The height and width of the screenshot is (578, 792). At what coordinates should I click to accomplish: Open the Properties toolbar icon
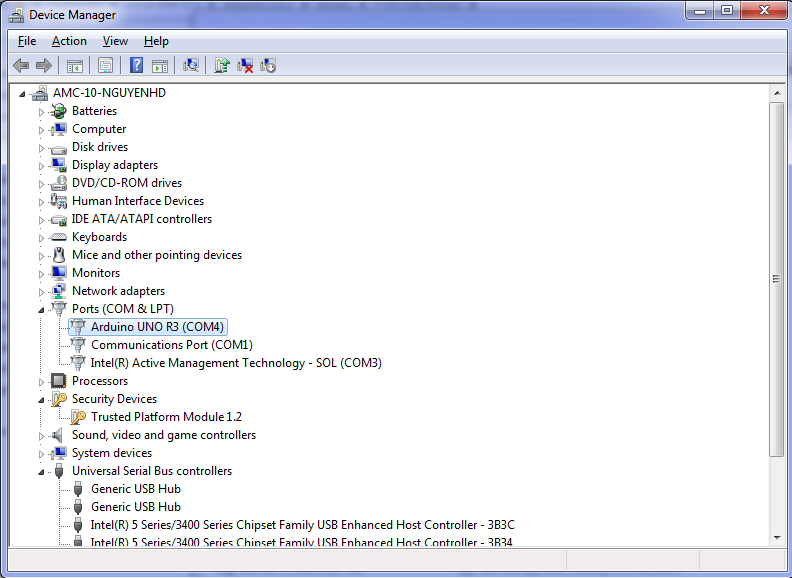click(106, 65)
